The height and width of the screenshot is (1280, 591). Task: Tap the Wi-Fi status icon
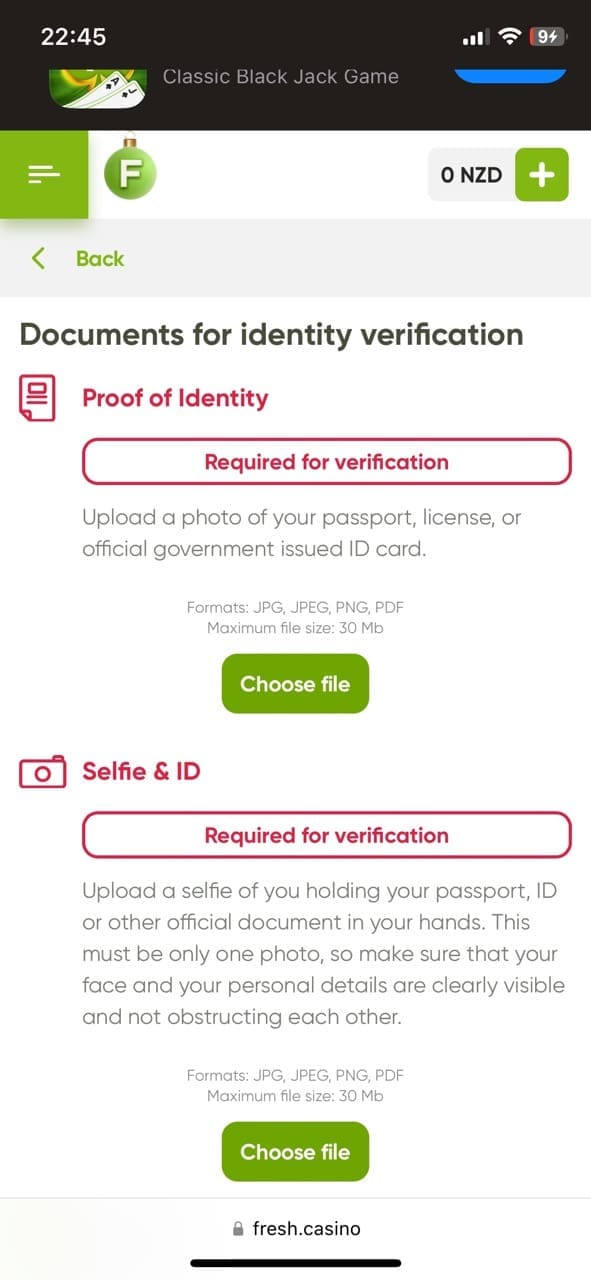510,37
